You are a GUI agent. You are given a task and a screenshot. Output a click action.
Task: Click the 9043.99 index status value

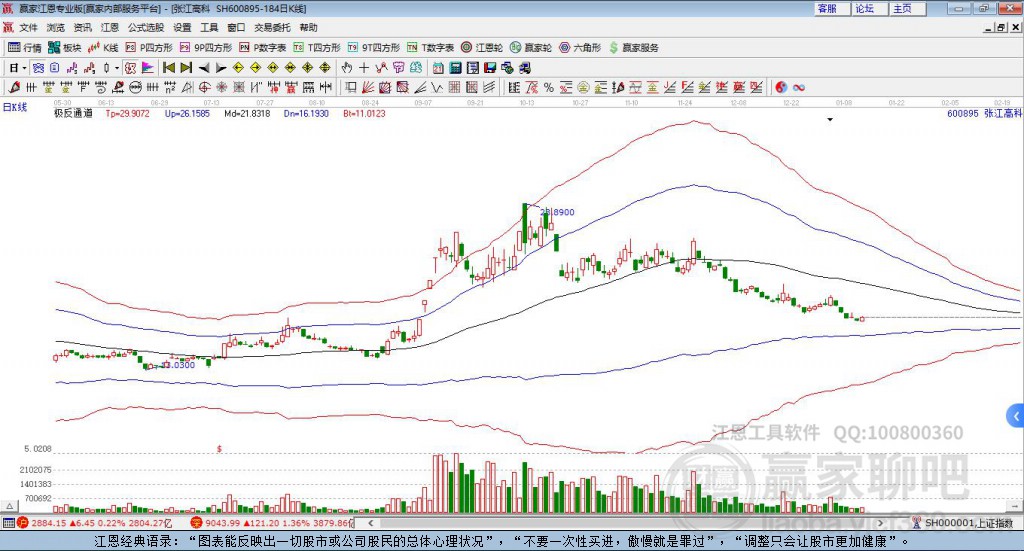(223, 523)
